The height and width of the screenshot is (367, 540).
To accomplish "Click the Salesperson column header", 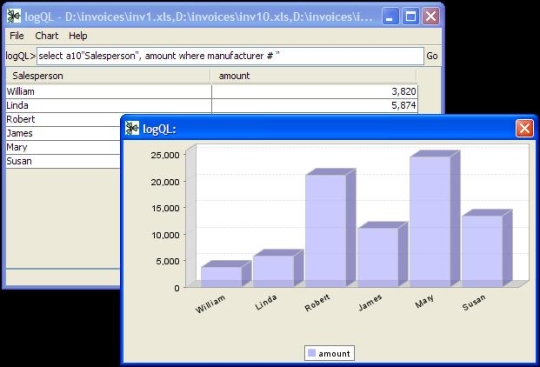I will pyautogui.click(x=108, y=76).
